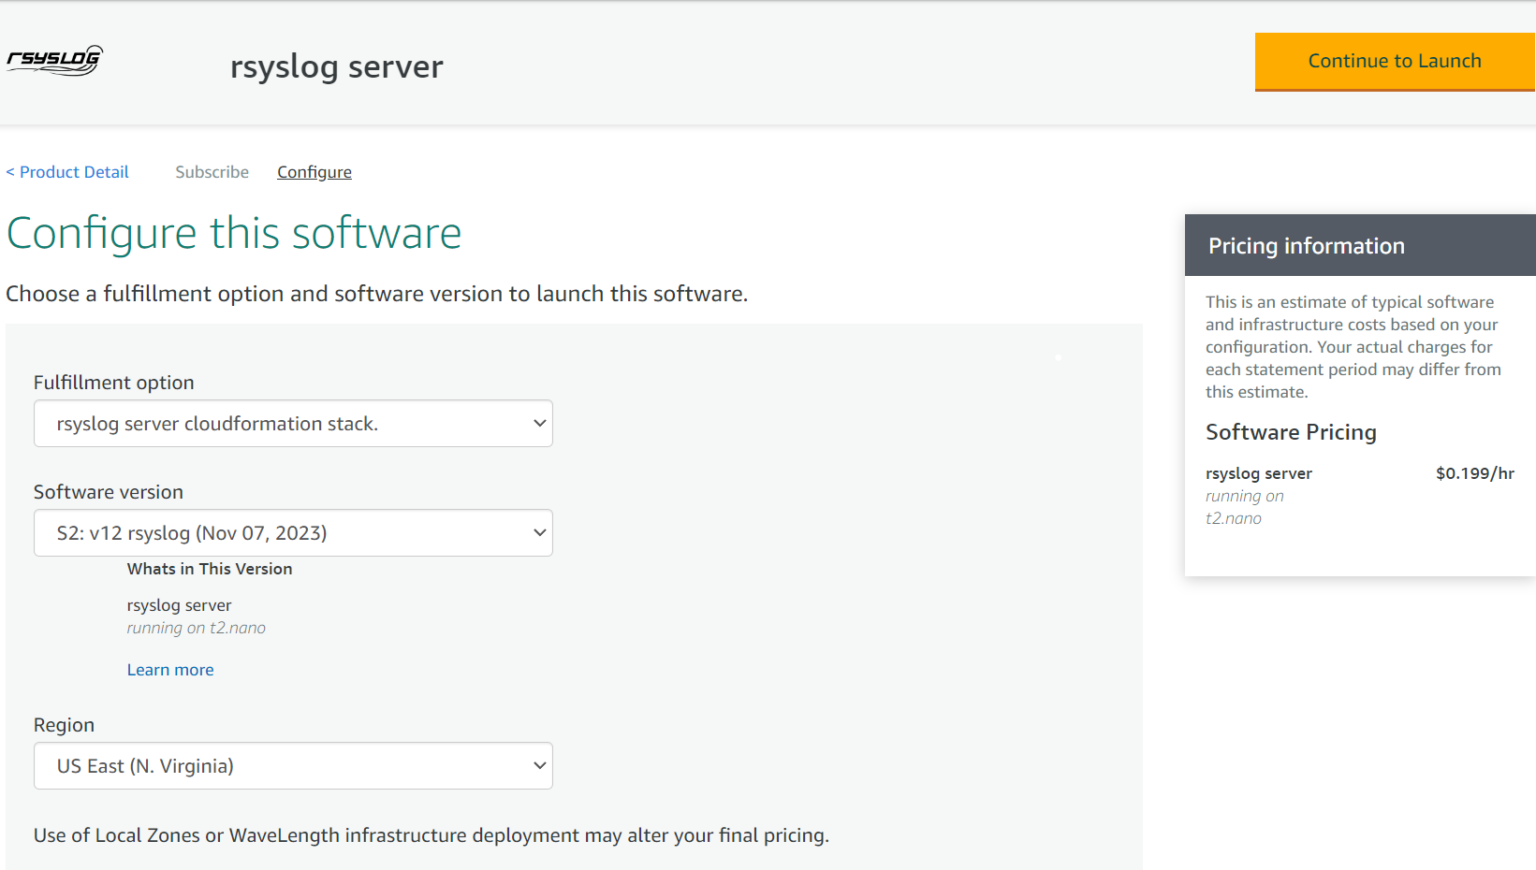
Task: Open the Region selector
Action: (293, 766)
